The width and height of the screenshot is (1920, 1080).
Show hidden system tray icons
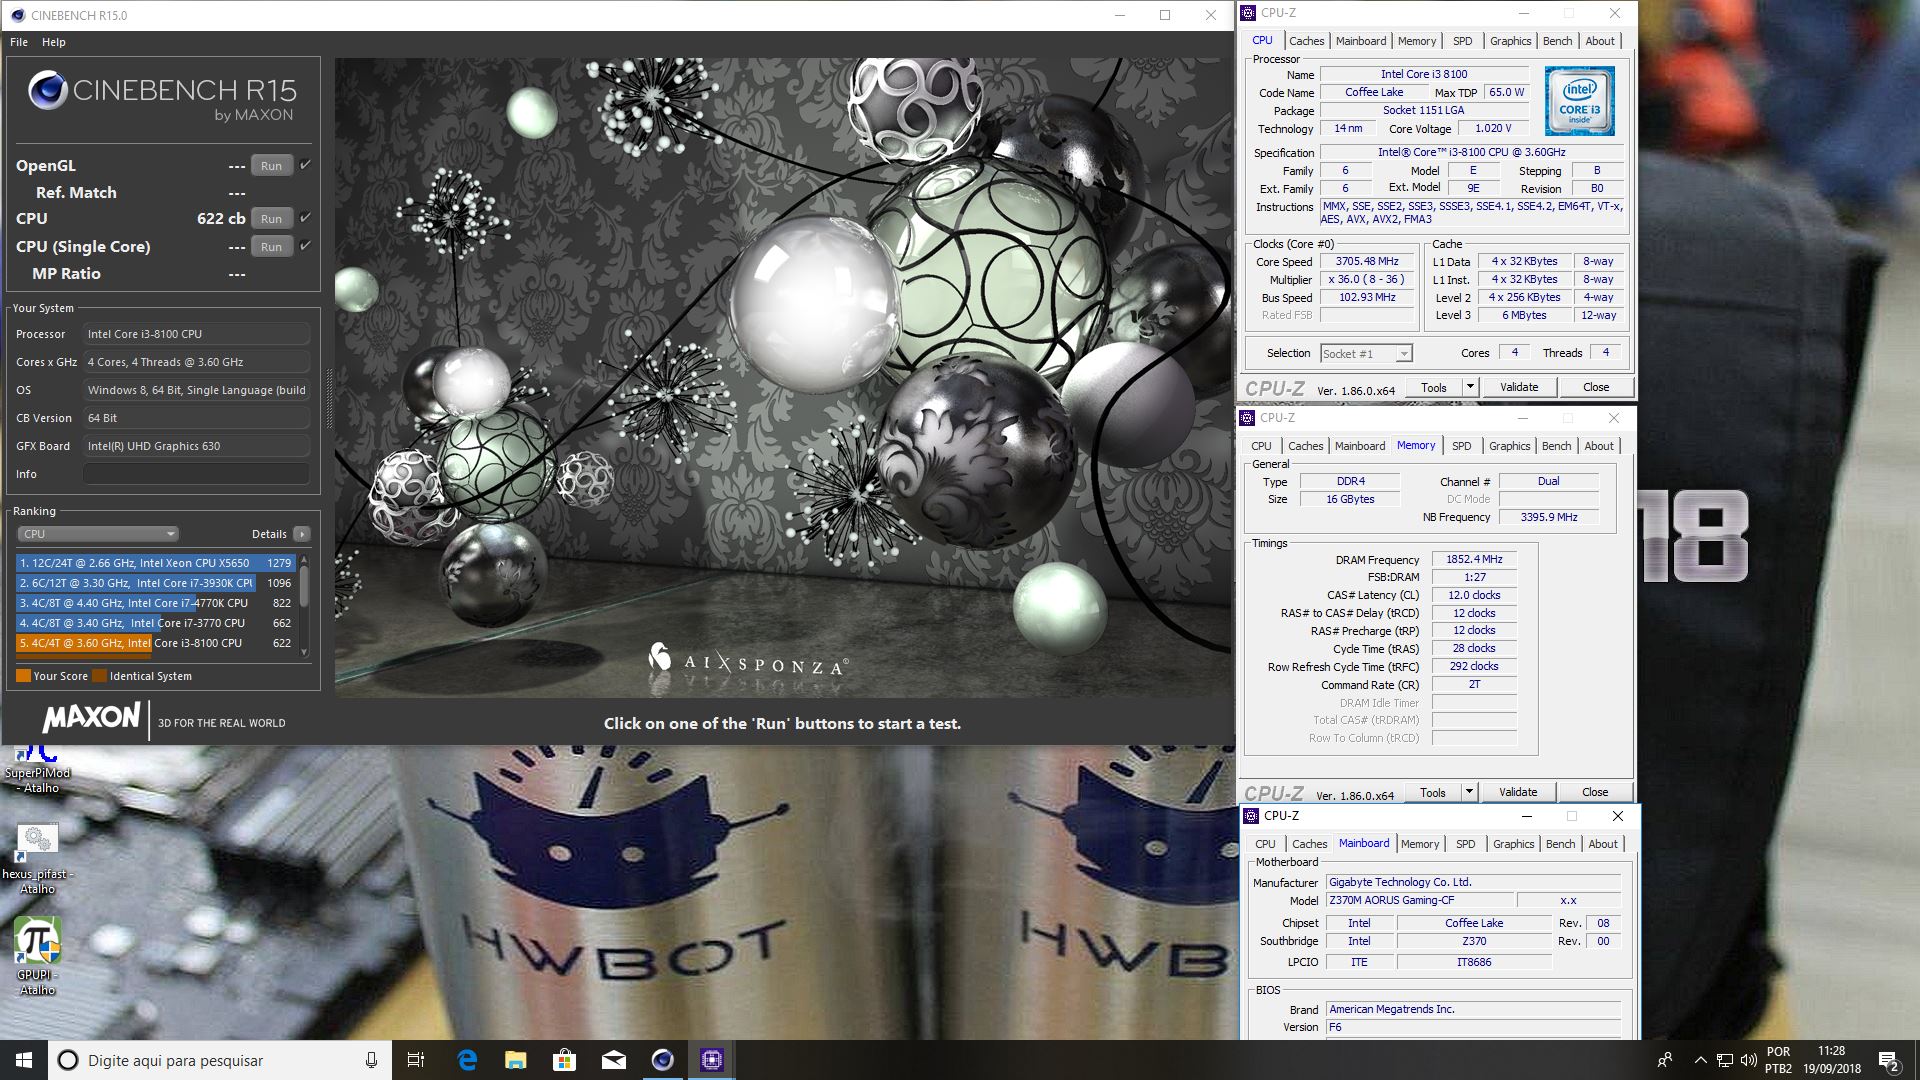1700,1060
